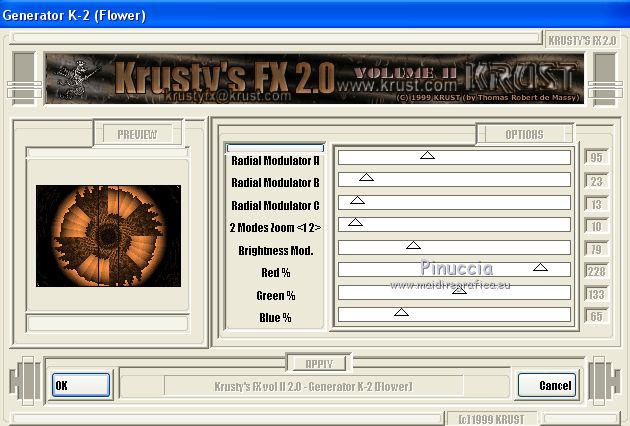Click the Brightness Mod. label
This screenshot has height=426, width=630.
pos(275,251)
